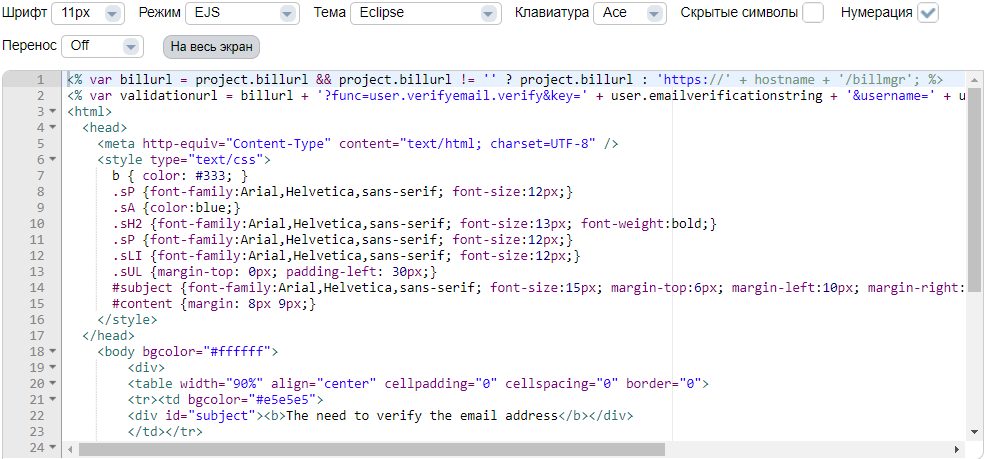Collapse the head fold arrow on line 4
987x459 pixels.
[x=52, y=128]
